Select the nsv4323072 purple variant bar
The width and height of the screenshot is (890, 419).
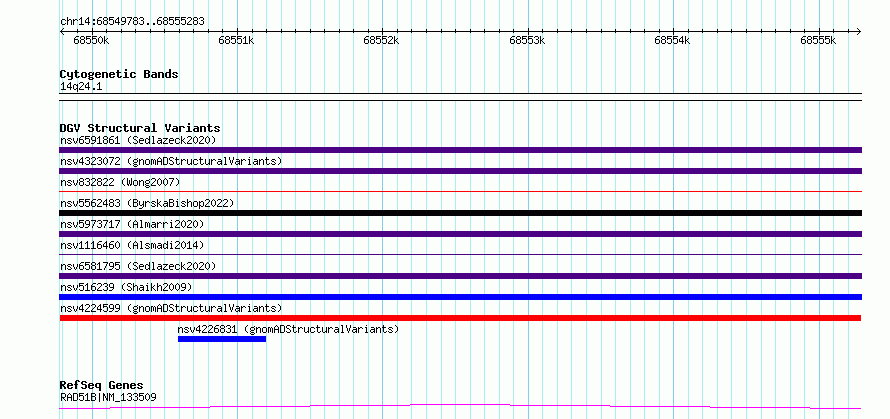coord(460,171)
